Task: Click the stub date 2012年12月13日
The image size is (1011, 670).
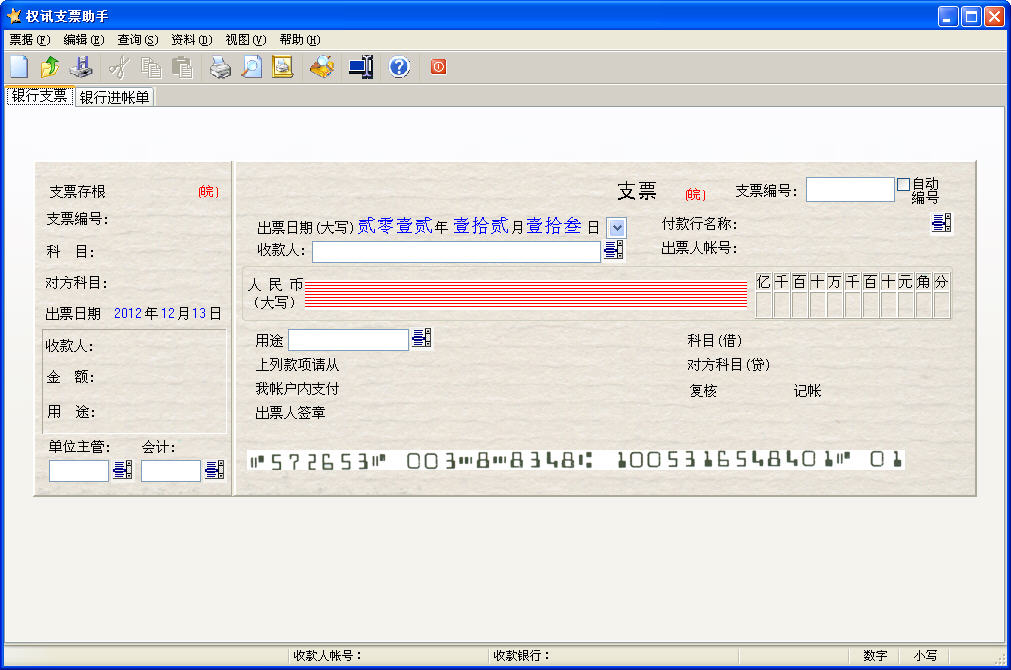Action: [x=168, y=313]
